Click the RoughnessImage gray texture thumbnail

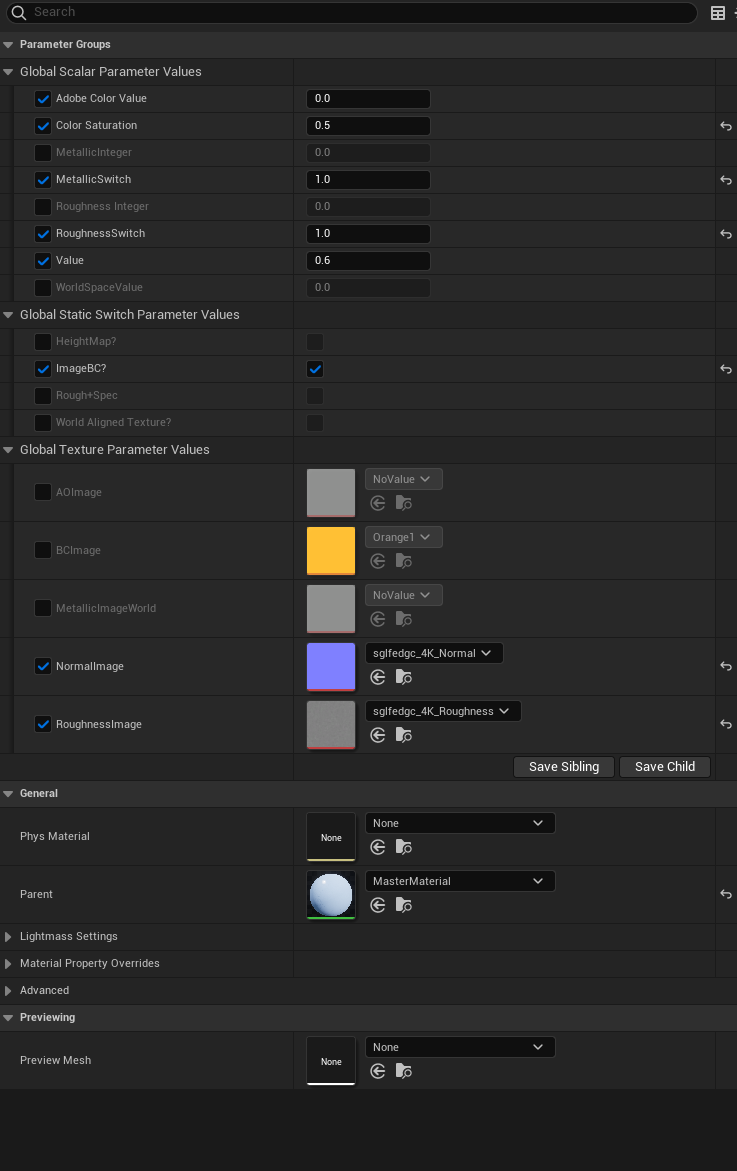331,725
